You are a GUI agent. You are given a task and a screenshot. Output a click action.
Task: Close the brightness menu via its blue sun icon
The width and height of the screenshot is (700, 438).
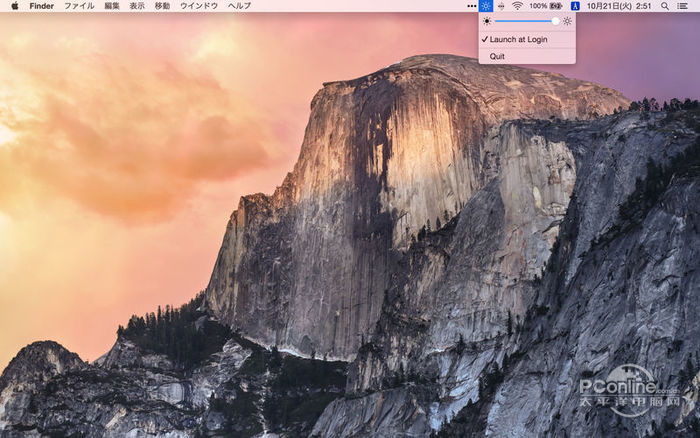coord(486,6)
